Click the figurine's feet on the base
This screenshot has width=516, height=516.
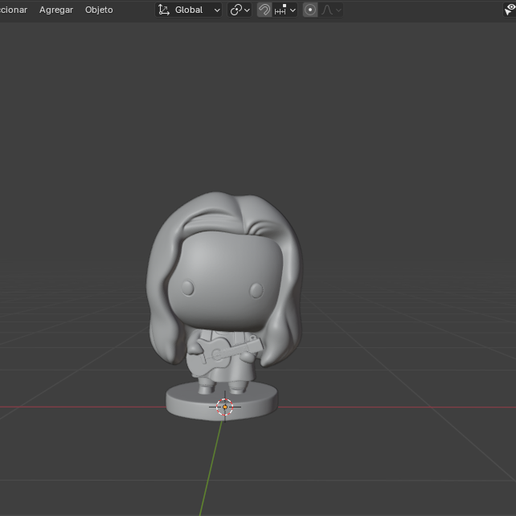(x=222, y=387)
